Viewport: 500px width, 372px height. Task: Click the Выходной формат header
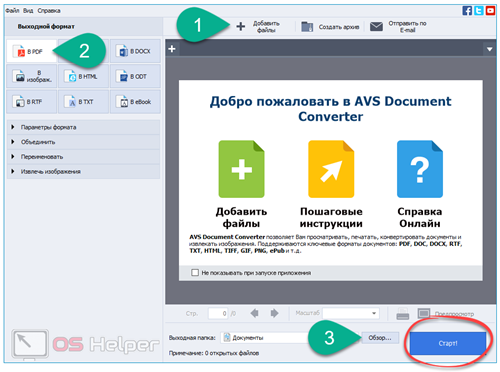coord(46,26)
